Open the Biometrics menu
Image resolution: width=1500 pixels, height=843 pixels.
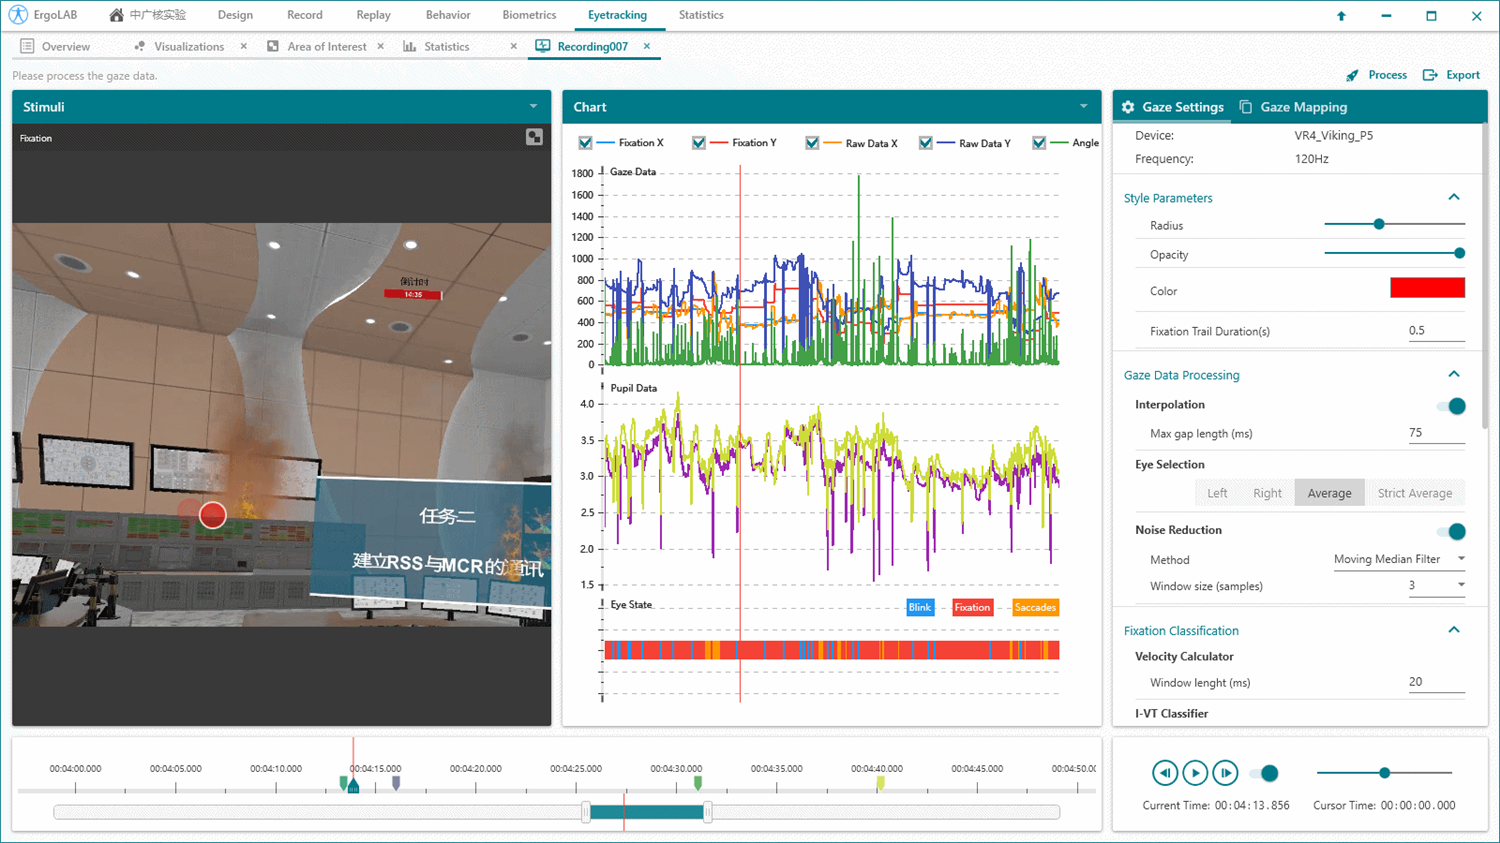coord(529,15)
